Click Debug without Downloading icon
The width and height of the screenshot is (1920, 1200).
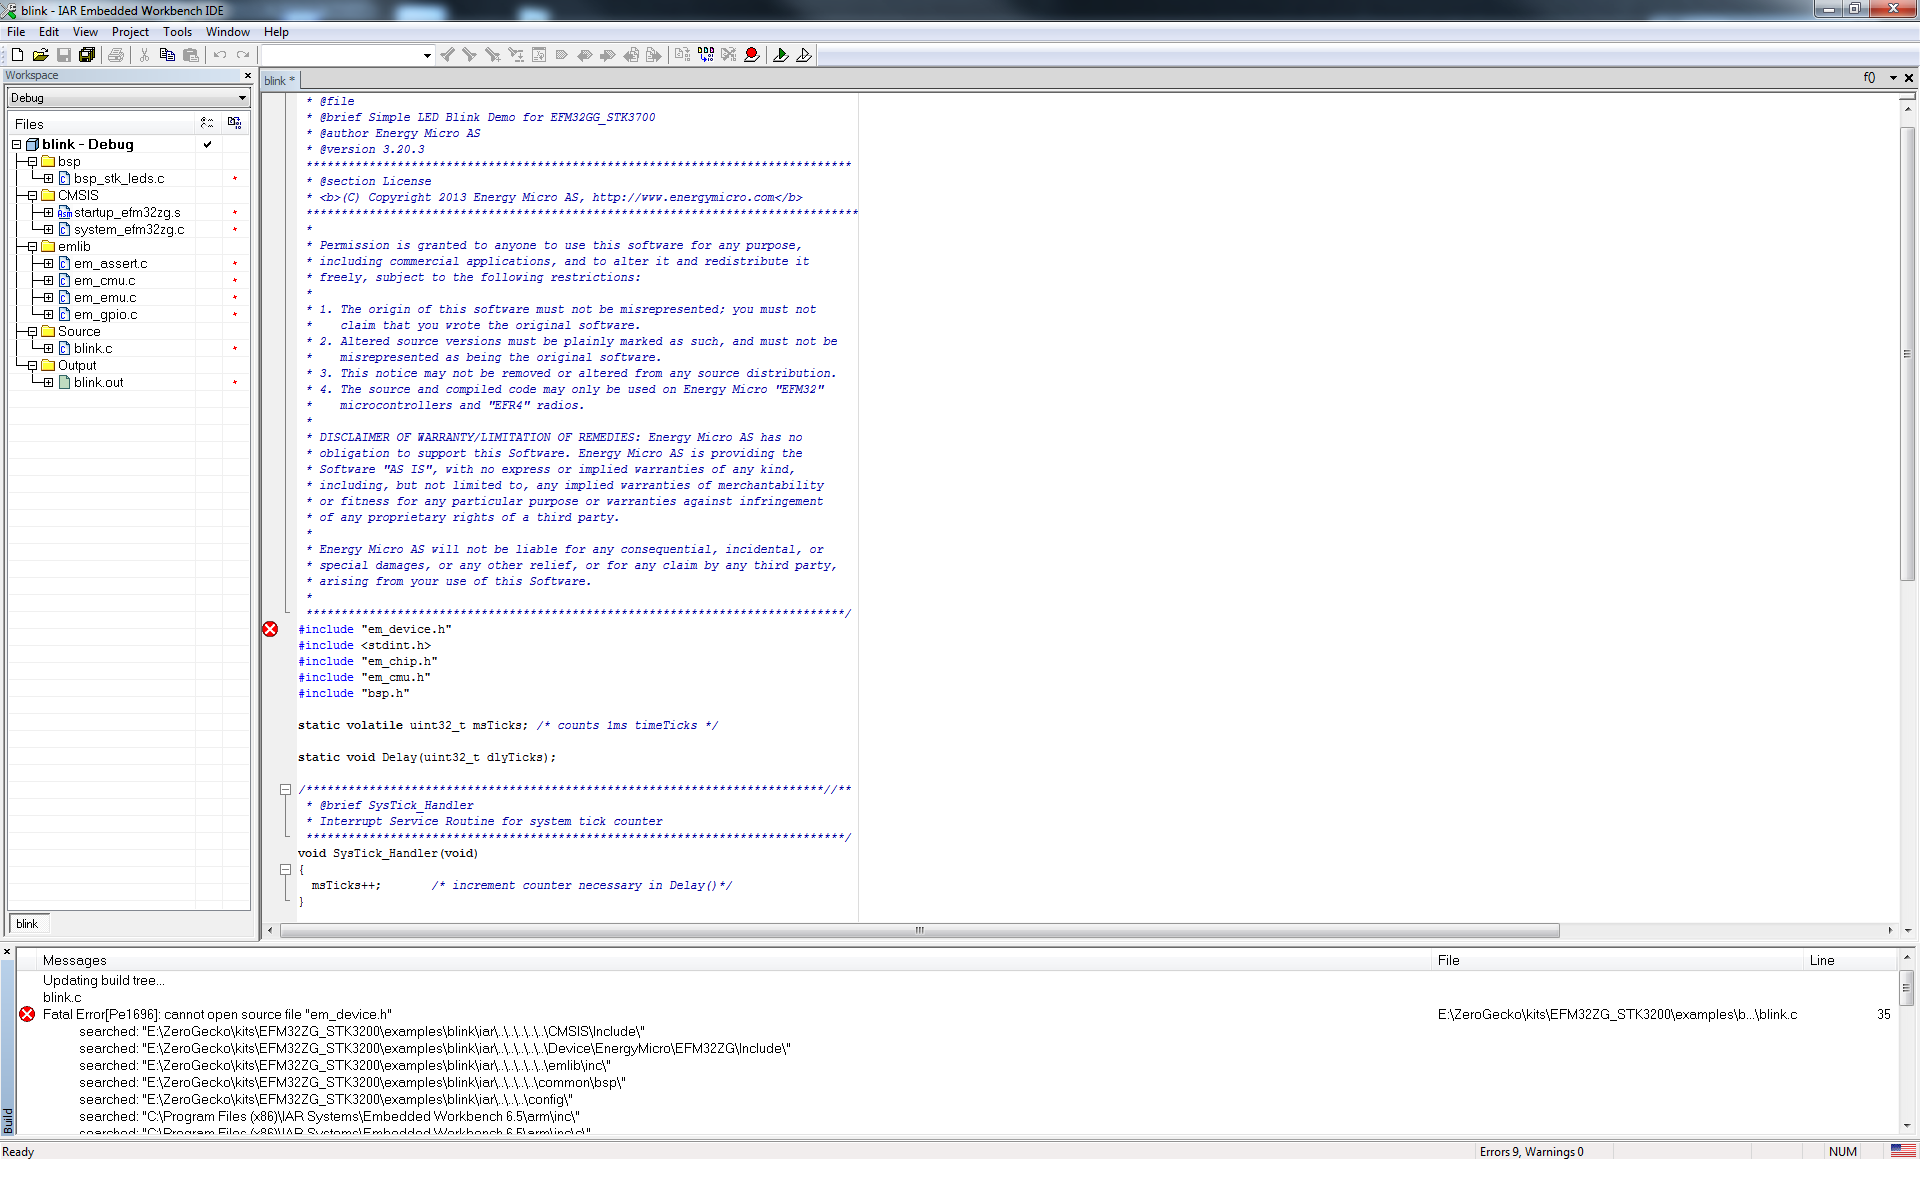point(804,55)
